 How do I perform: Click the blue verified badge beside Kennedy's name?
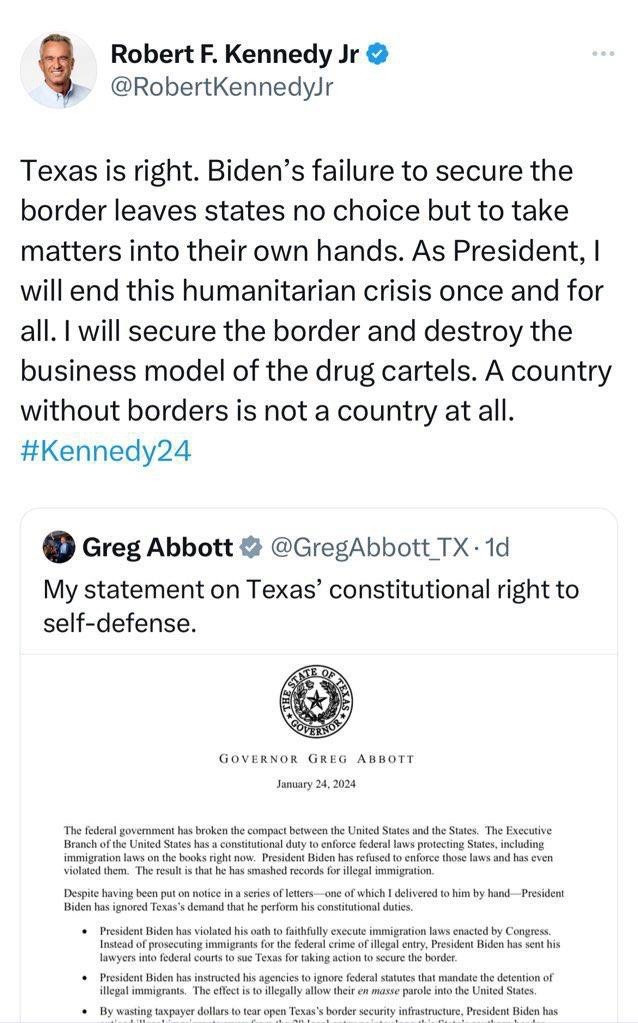(376, 54)
